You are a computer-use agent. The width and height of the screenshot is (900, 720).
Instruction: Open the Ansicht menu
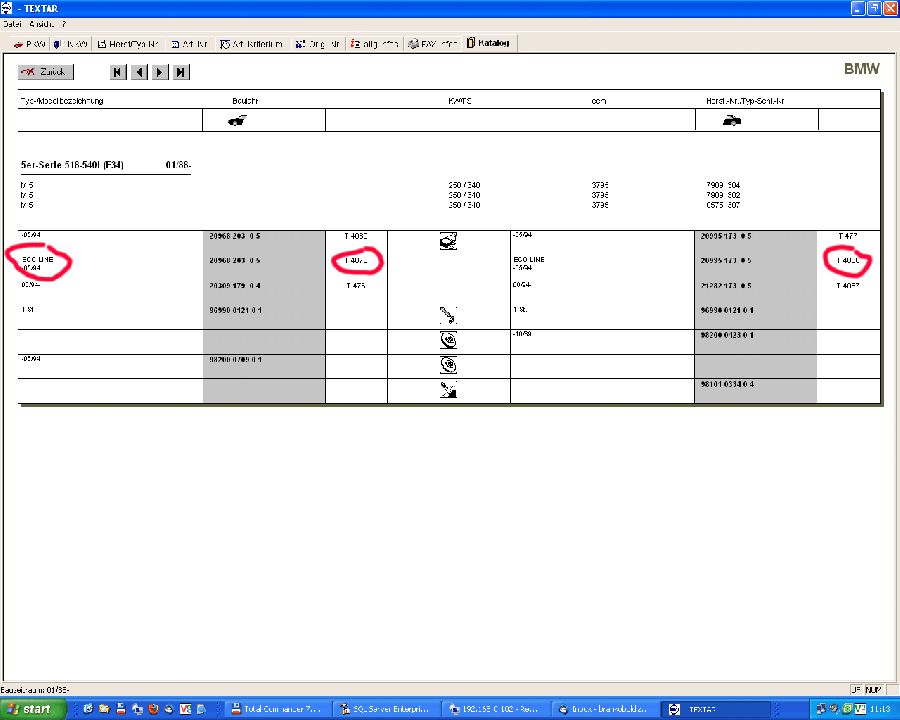click(x=41, y=24)
